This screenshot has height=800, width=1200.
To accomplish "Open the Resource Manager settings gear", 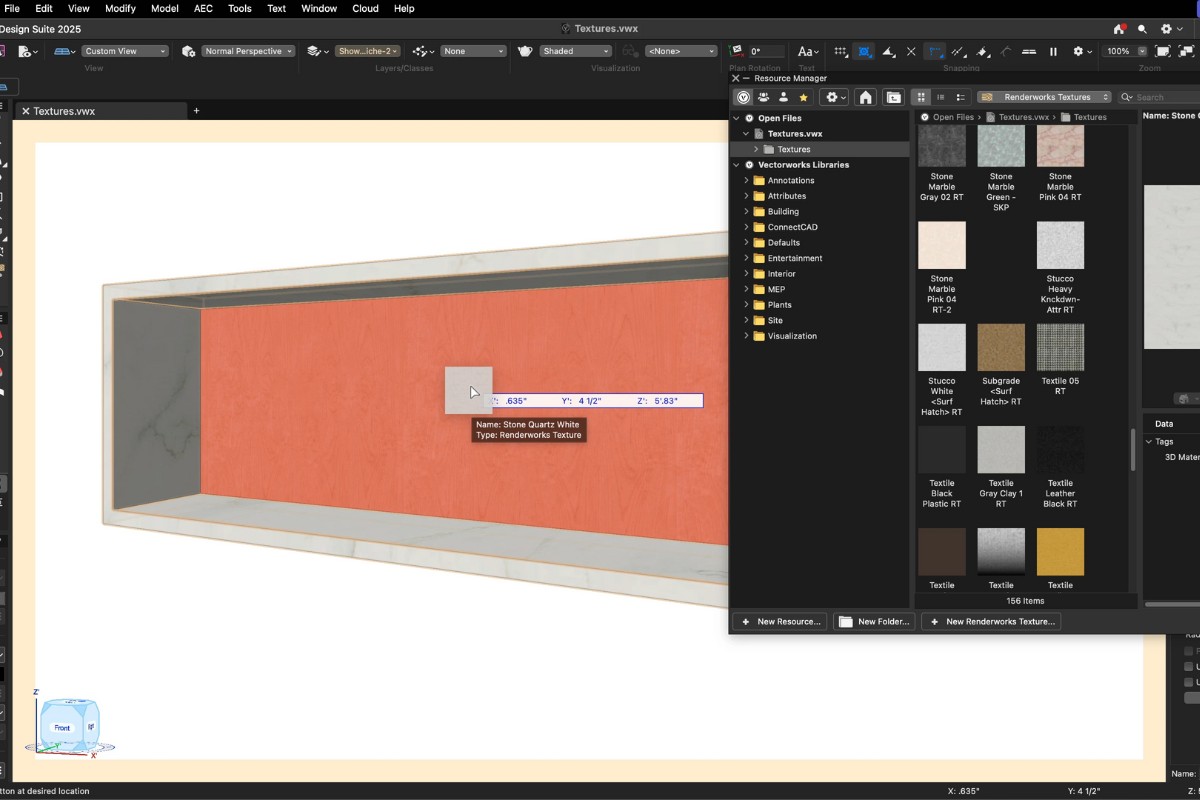I will 832,96.
